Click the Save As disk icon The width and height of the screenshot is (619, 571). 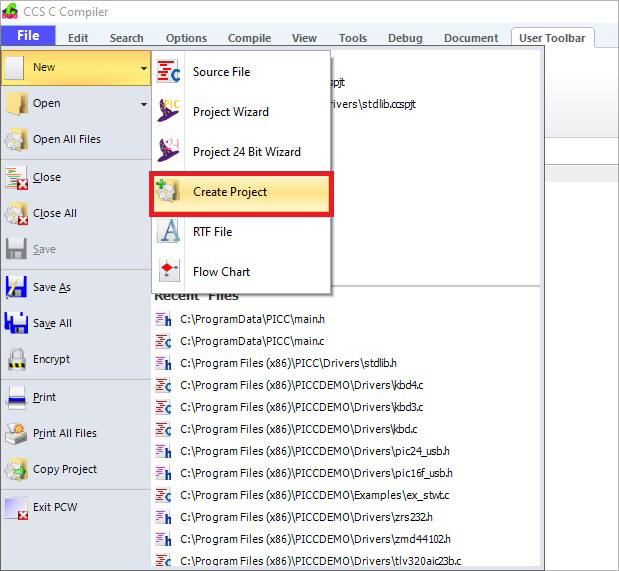[17, 287]
